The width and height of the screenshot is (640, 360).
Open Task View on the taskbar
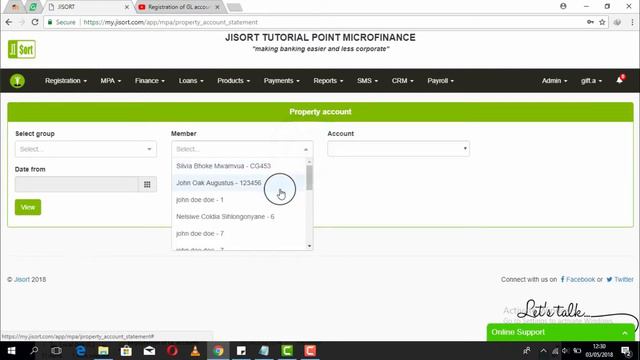click(x=57, y=351)
